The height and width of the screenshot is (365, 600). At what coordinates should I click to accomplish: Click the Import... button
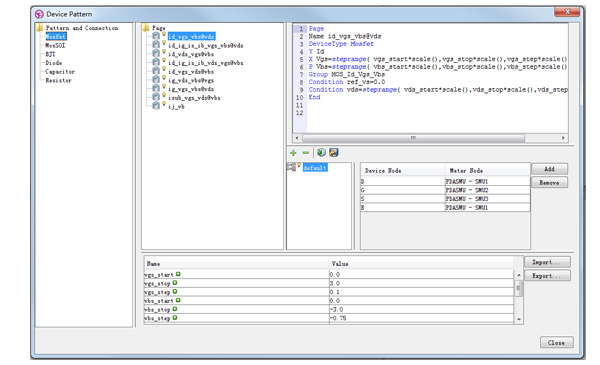click(547, 262)
